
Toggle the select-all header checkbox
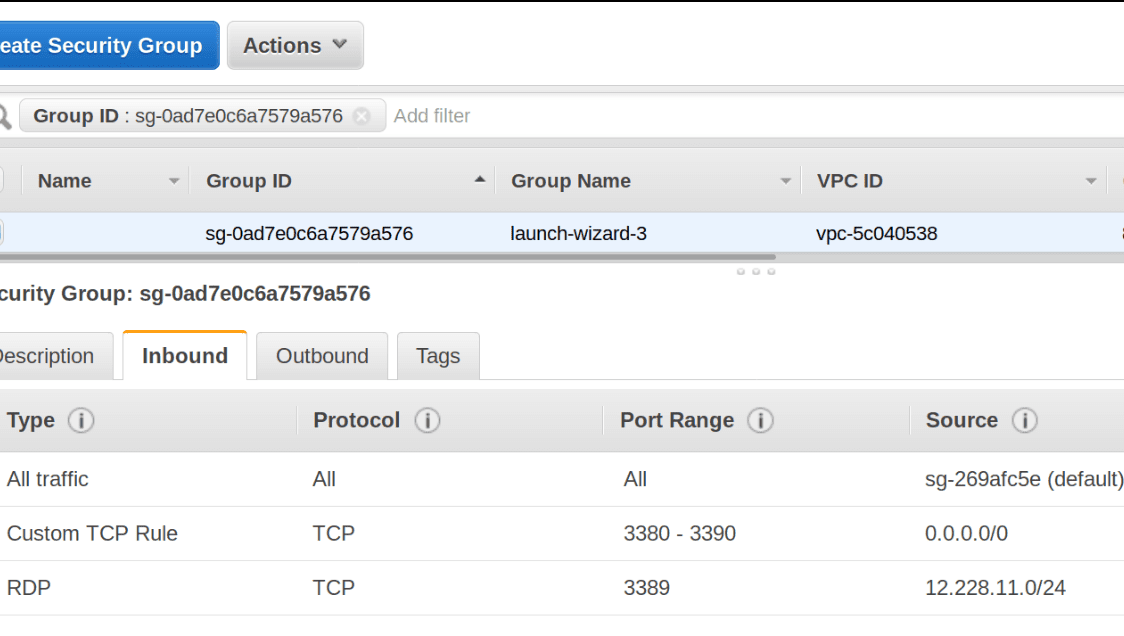1,181
